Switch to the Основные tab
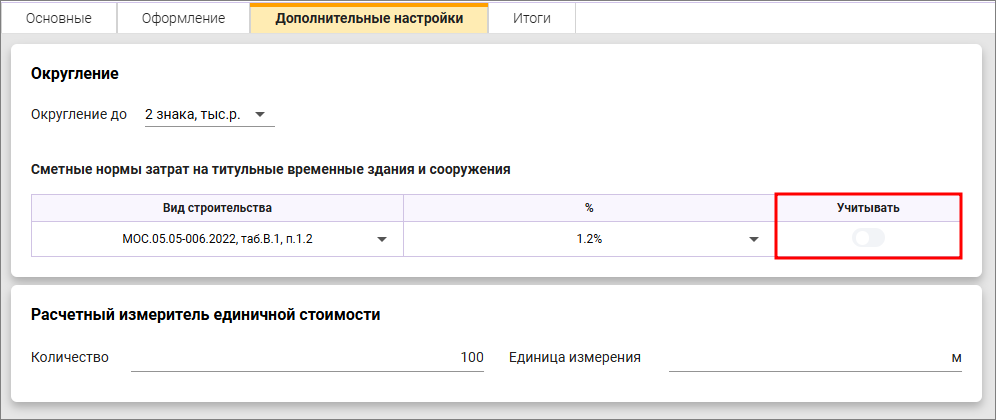Image resolution: width=996 pixels, height=420 pixels. click(58, 18)
